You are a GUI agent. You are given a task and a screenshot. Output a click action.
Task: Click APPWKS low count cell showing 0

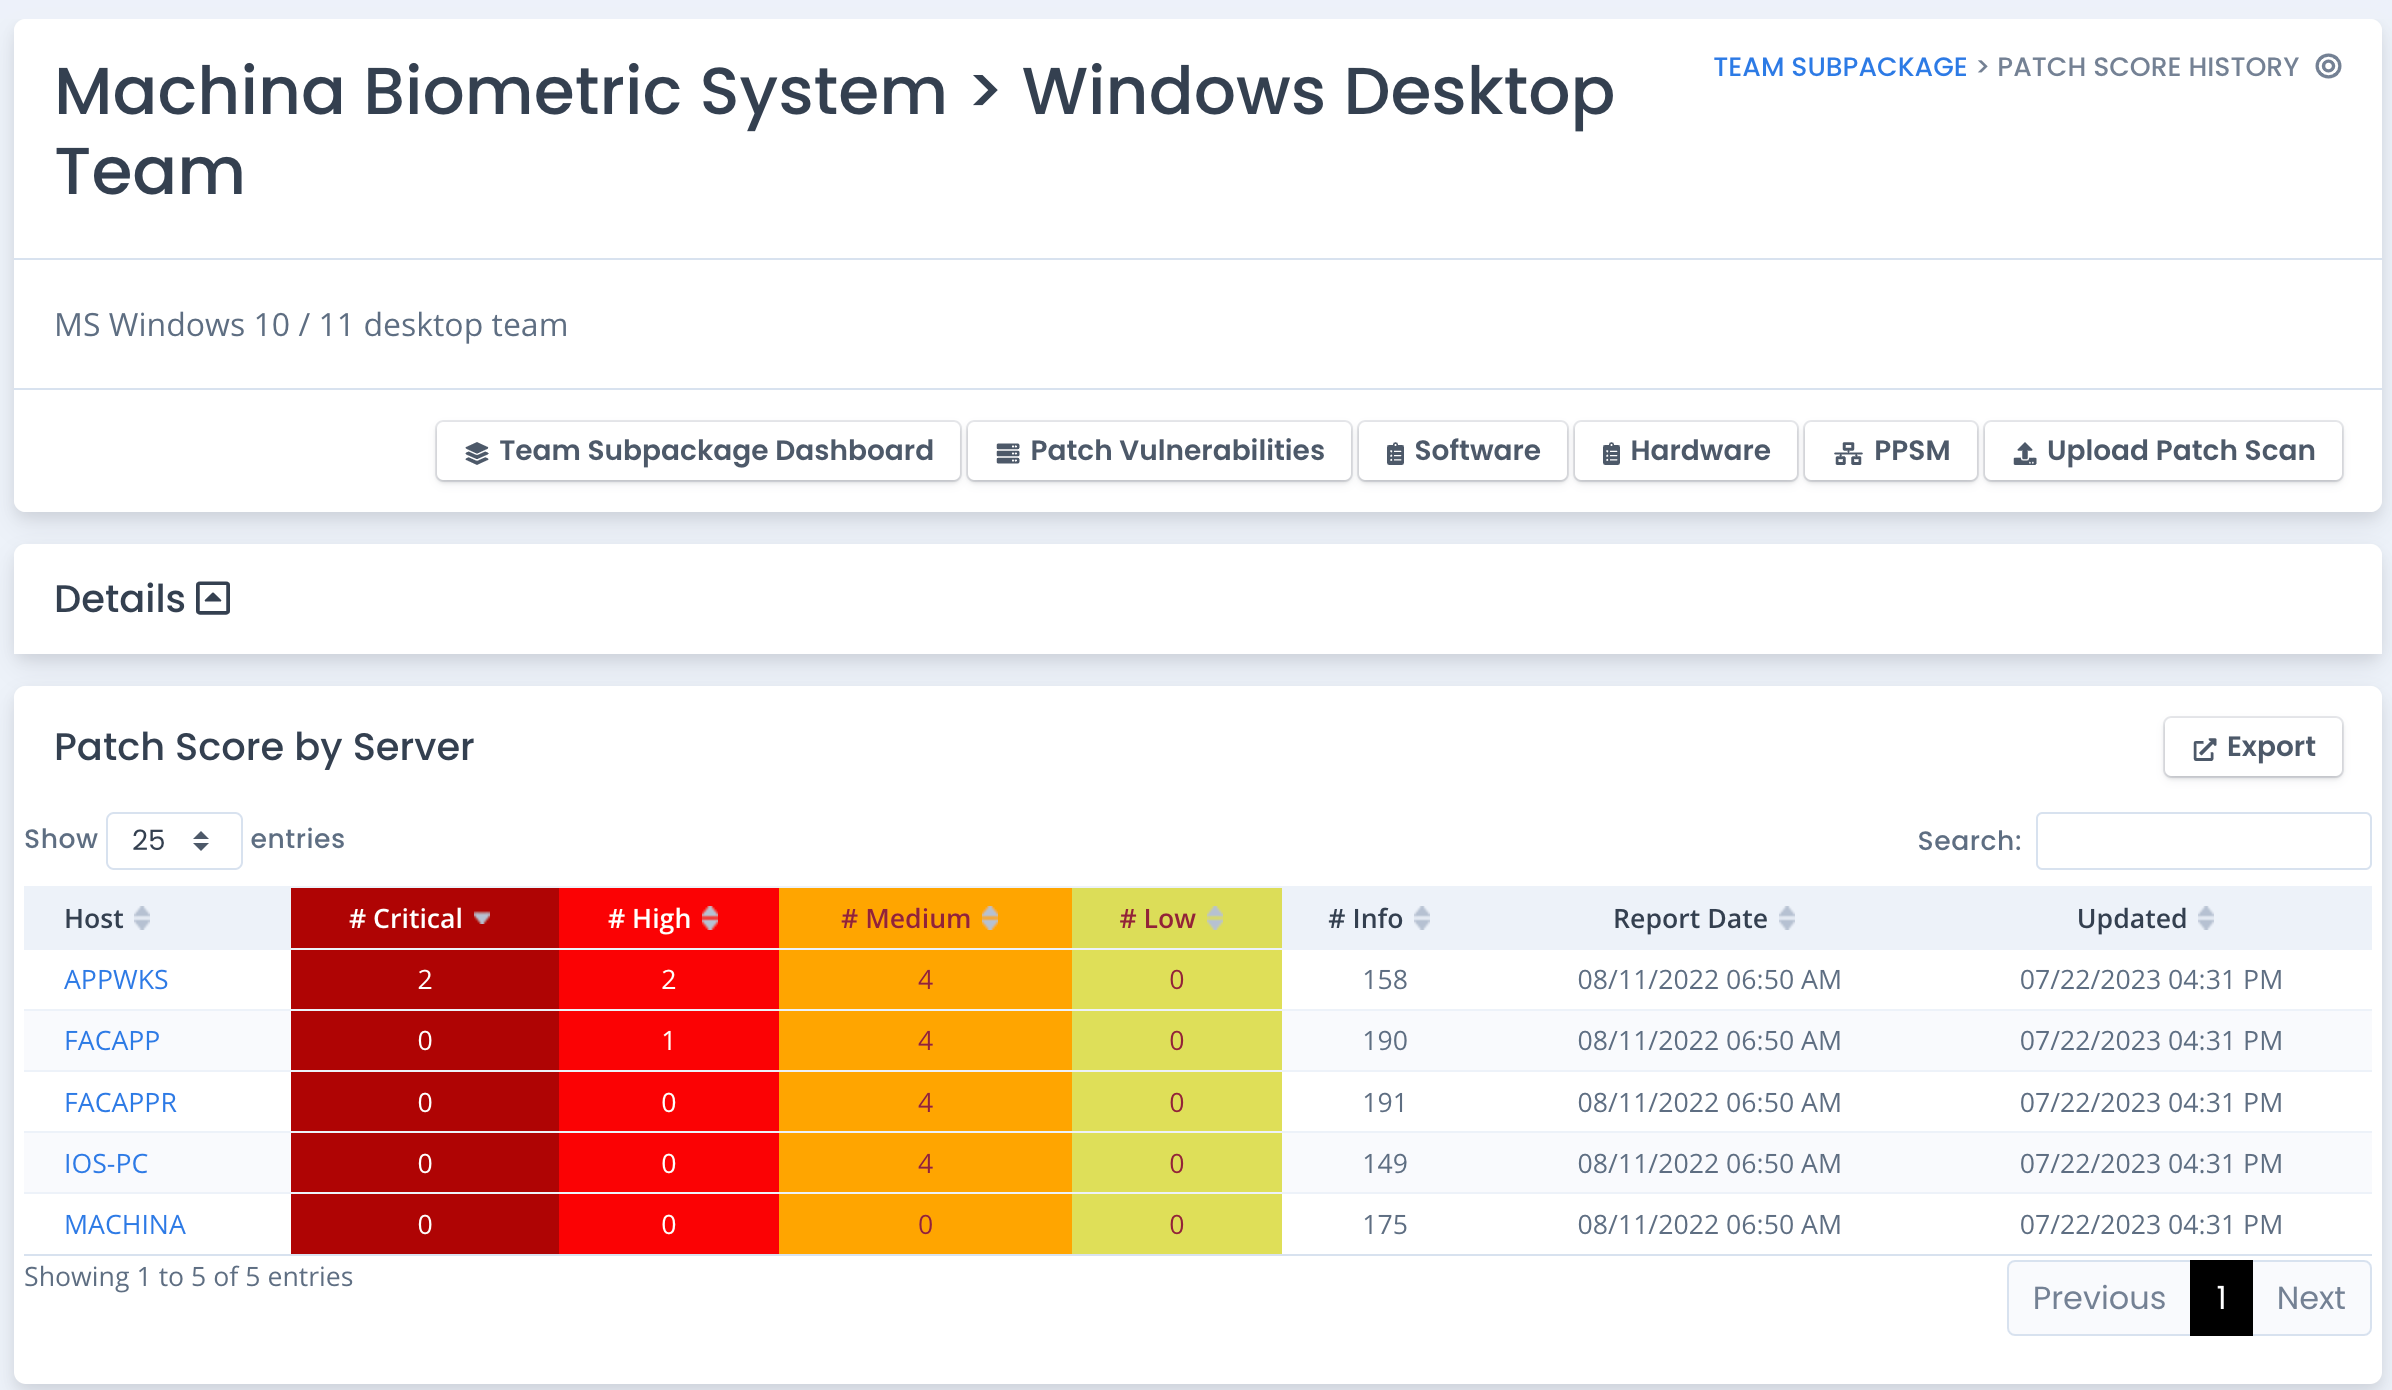click(x=1176, y=979)
